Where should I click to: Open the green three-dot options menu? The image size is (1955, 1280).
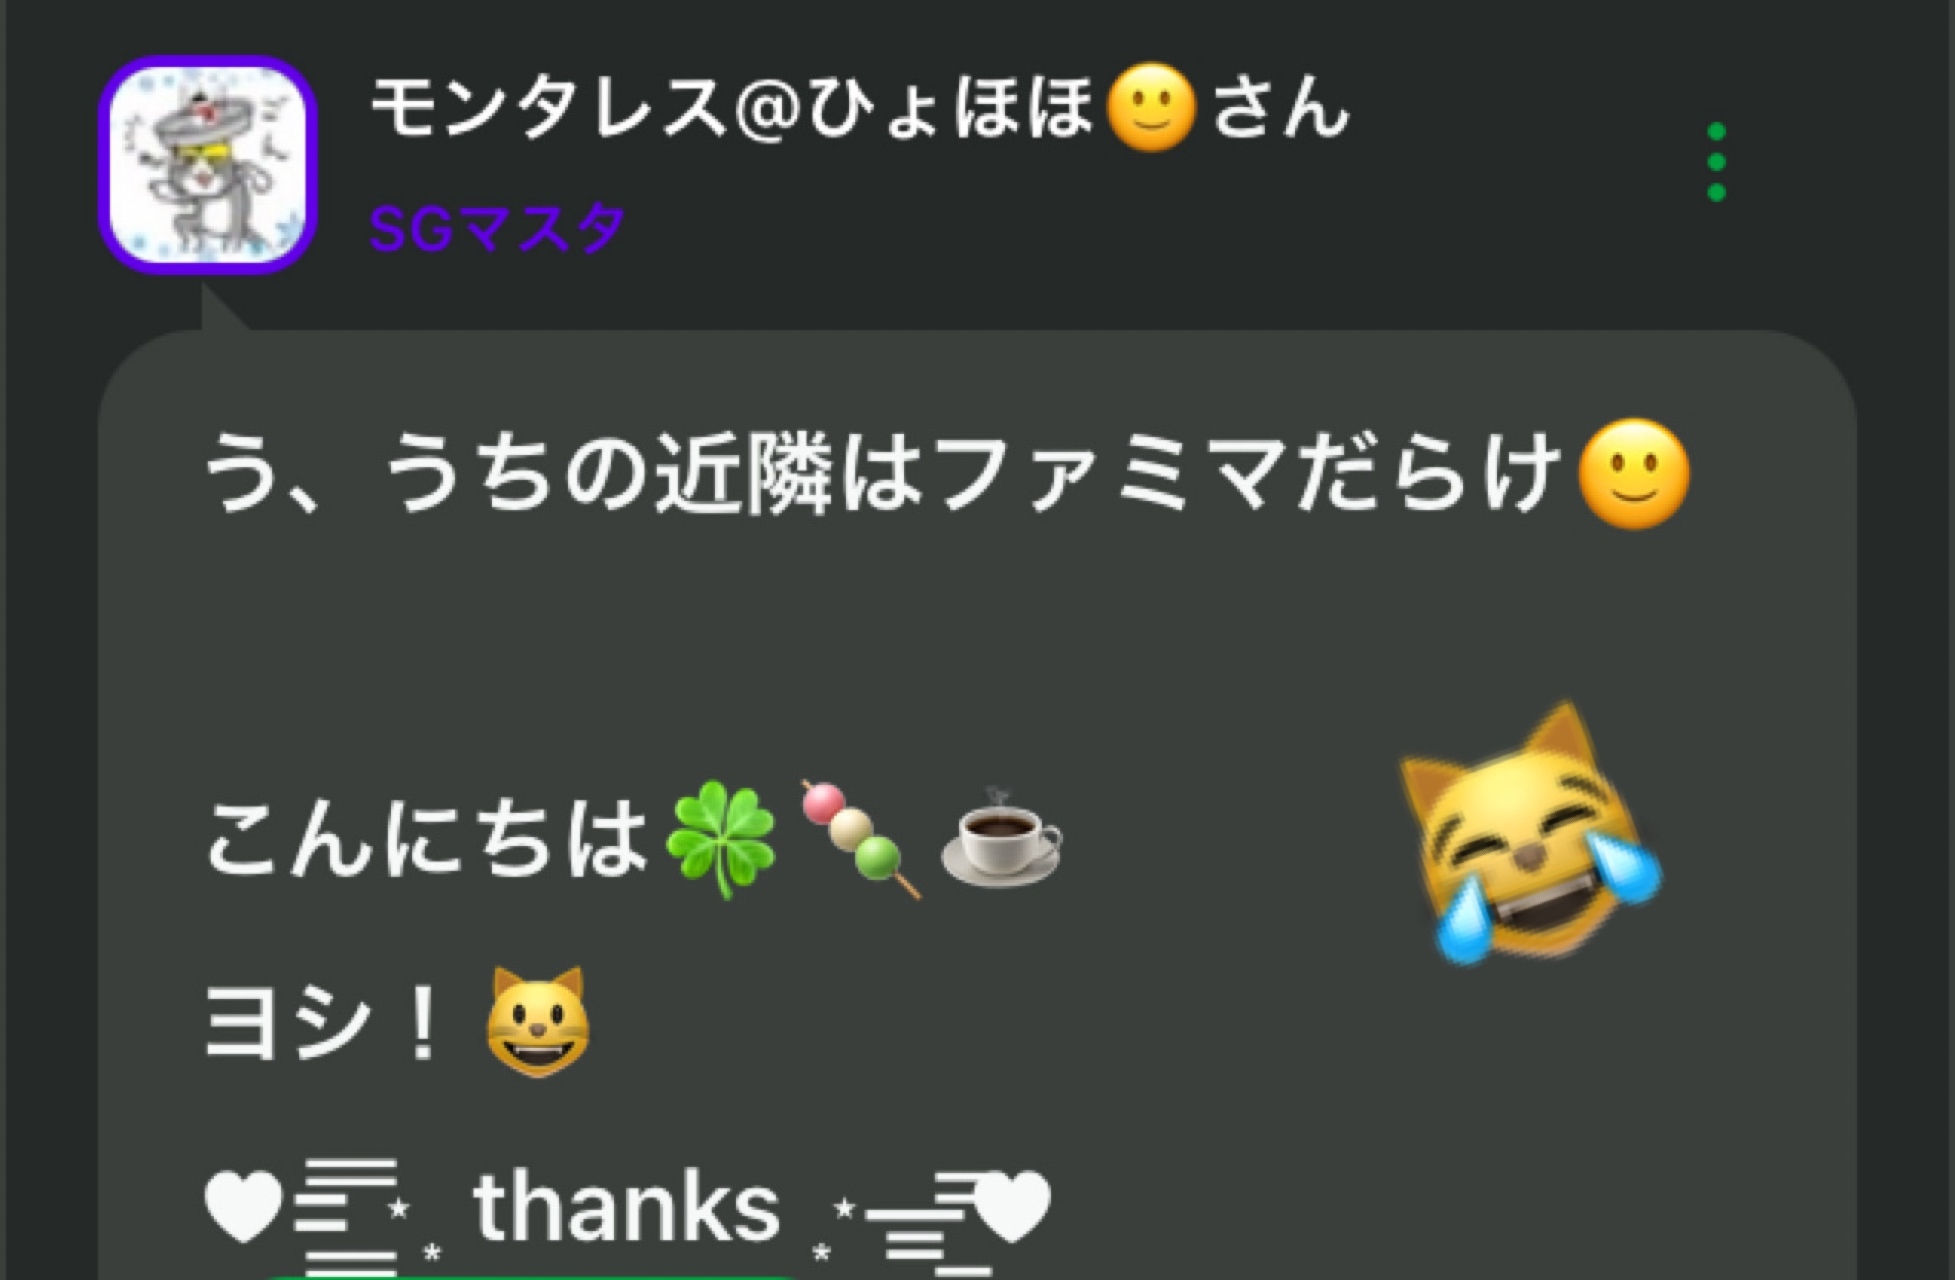tap(1716, 162)
